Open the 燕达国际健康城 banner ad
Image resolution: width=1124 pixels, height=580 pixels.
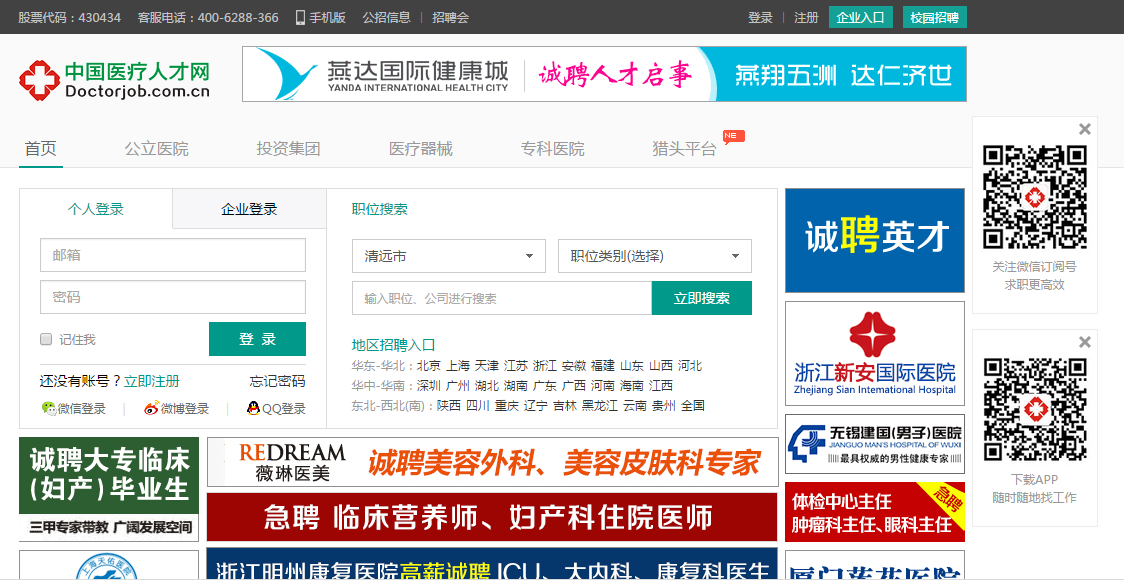pos(604,74)
